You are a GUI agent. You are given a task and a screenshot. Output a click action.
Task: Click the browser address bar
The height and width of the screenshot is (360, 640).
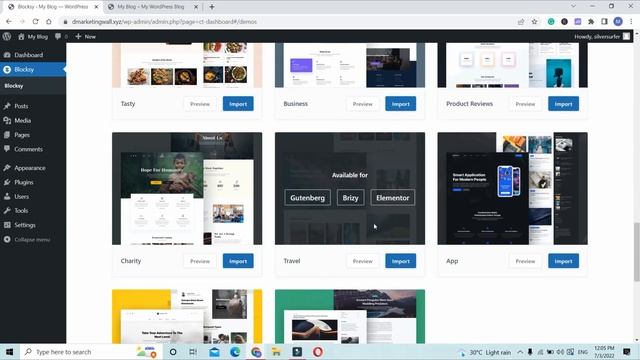click(286, 22)
